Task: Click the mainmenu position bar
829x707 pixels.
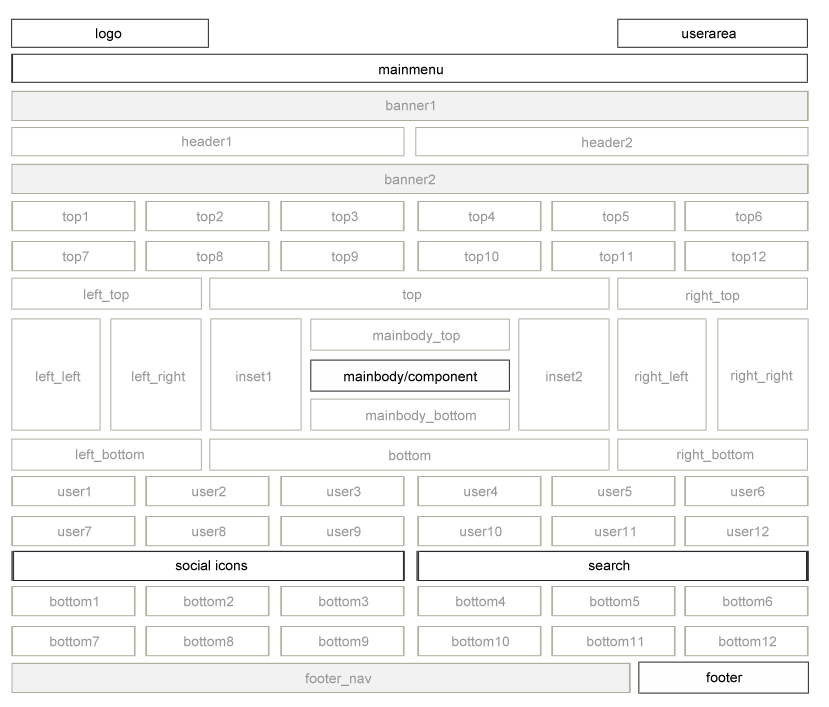Action: (x=410, y=68)
